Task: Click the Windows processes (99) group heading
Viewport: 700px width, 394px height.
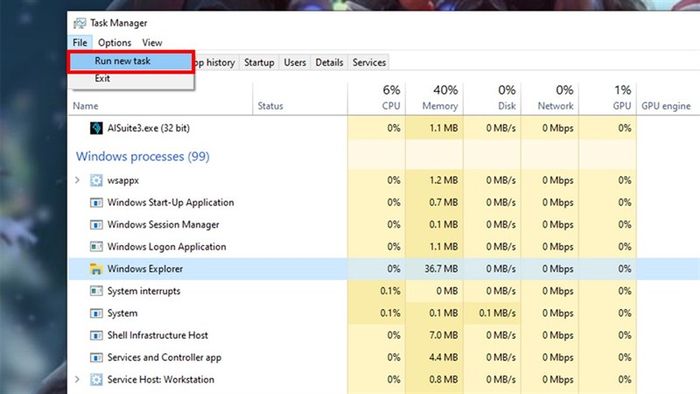Action: (x=142, y=157)
